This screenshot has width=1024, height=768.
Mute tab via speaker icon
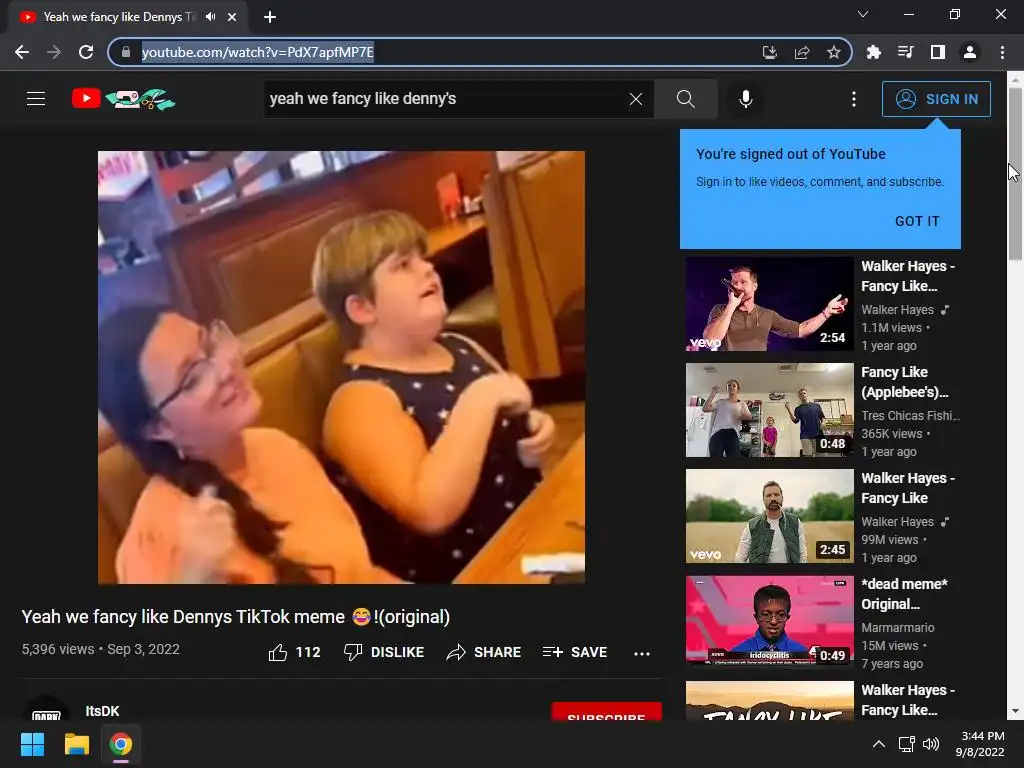pyautogui.click(x=210, y=16)
